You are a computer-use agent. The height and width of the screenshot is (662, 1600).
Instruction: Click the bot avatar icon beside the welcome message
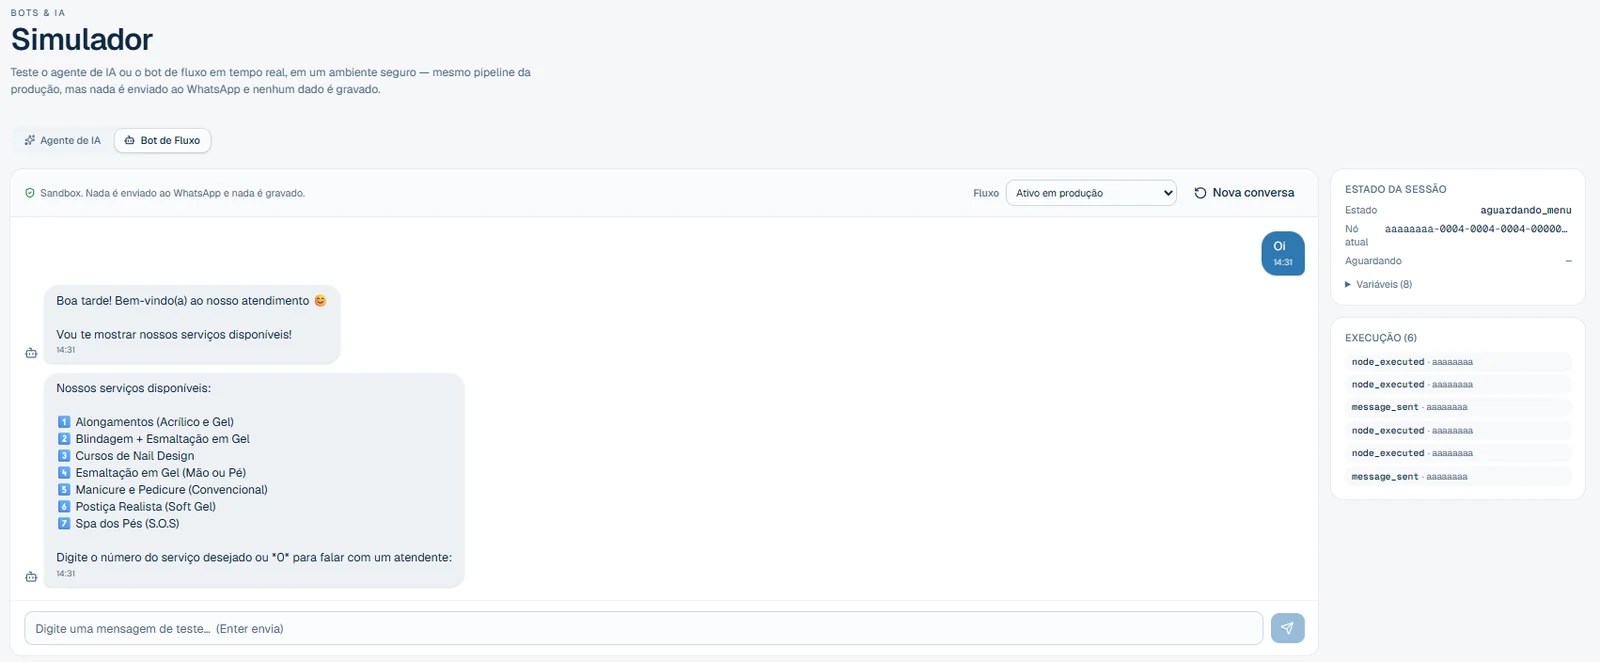[x=31, y=353]
